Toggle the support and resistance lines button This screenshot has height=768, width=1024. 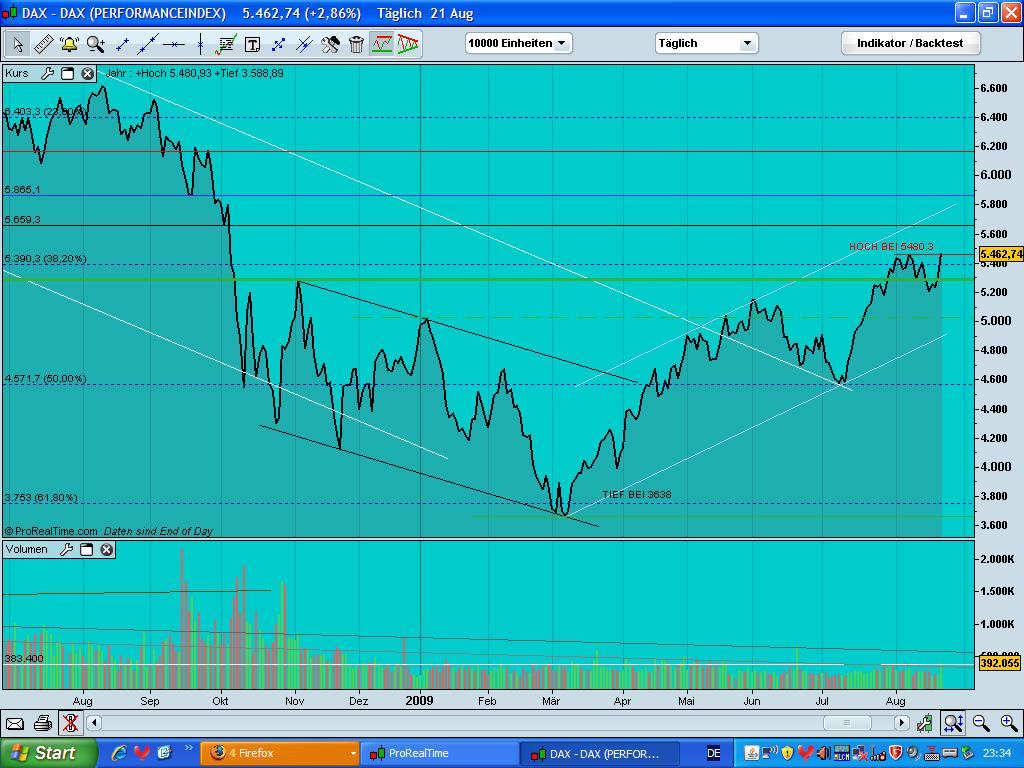tap(382, 44)
